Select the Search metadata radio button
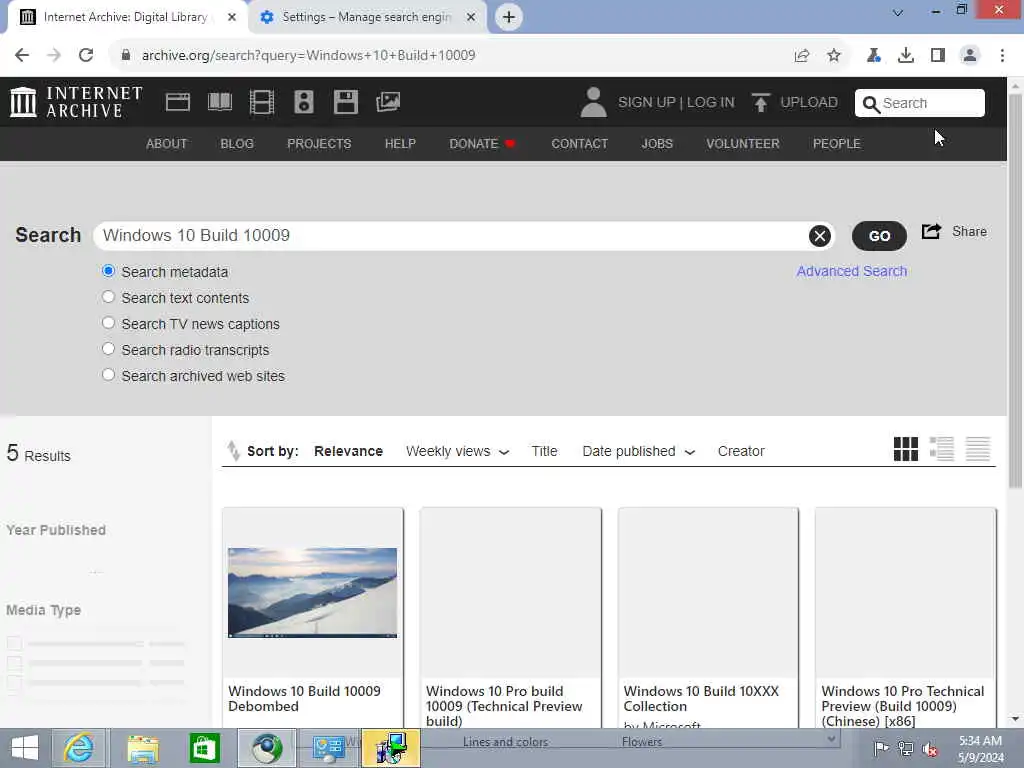 [x=108, y=270]
